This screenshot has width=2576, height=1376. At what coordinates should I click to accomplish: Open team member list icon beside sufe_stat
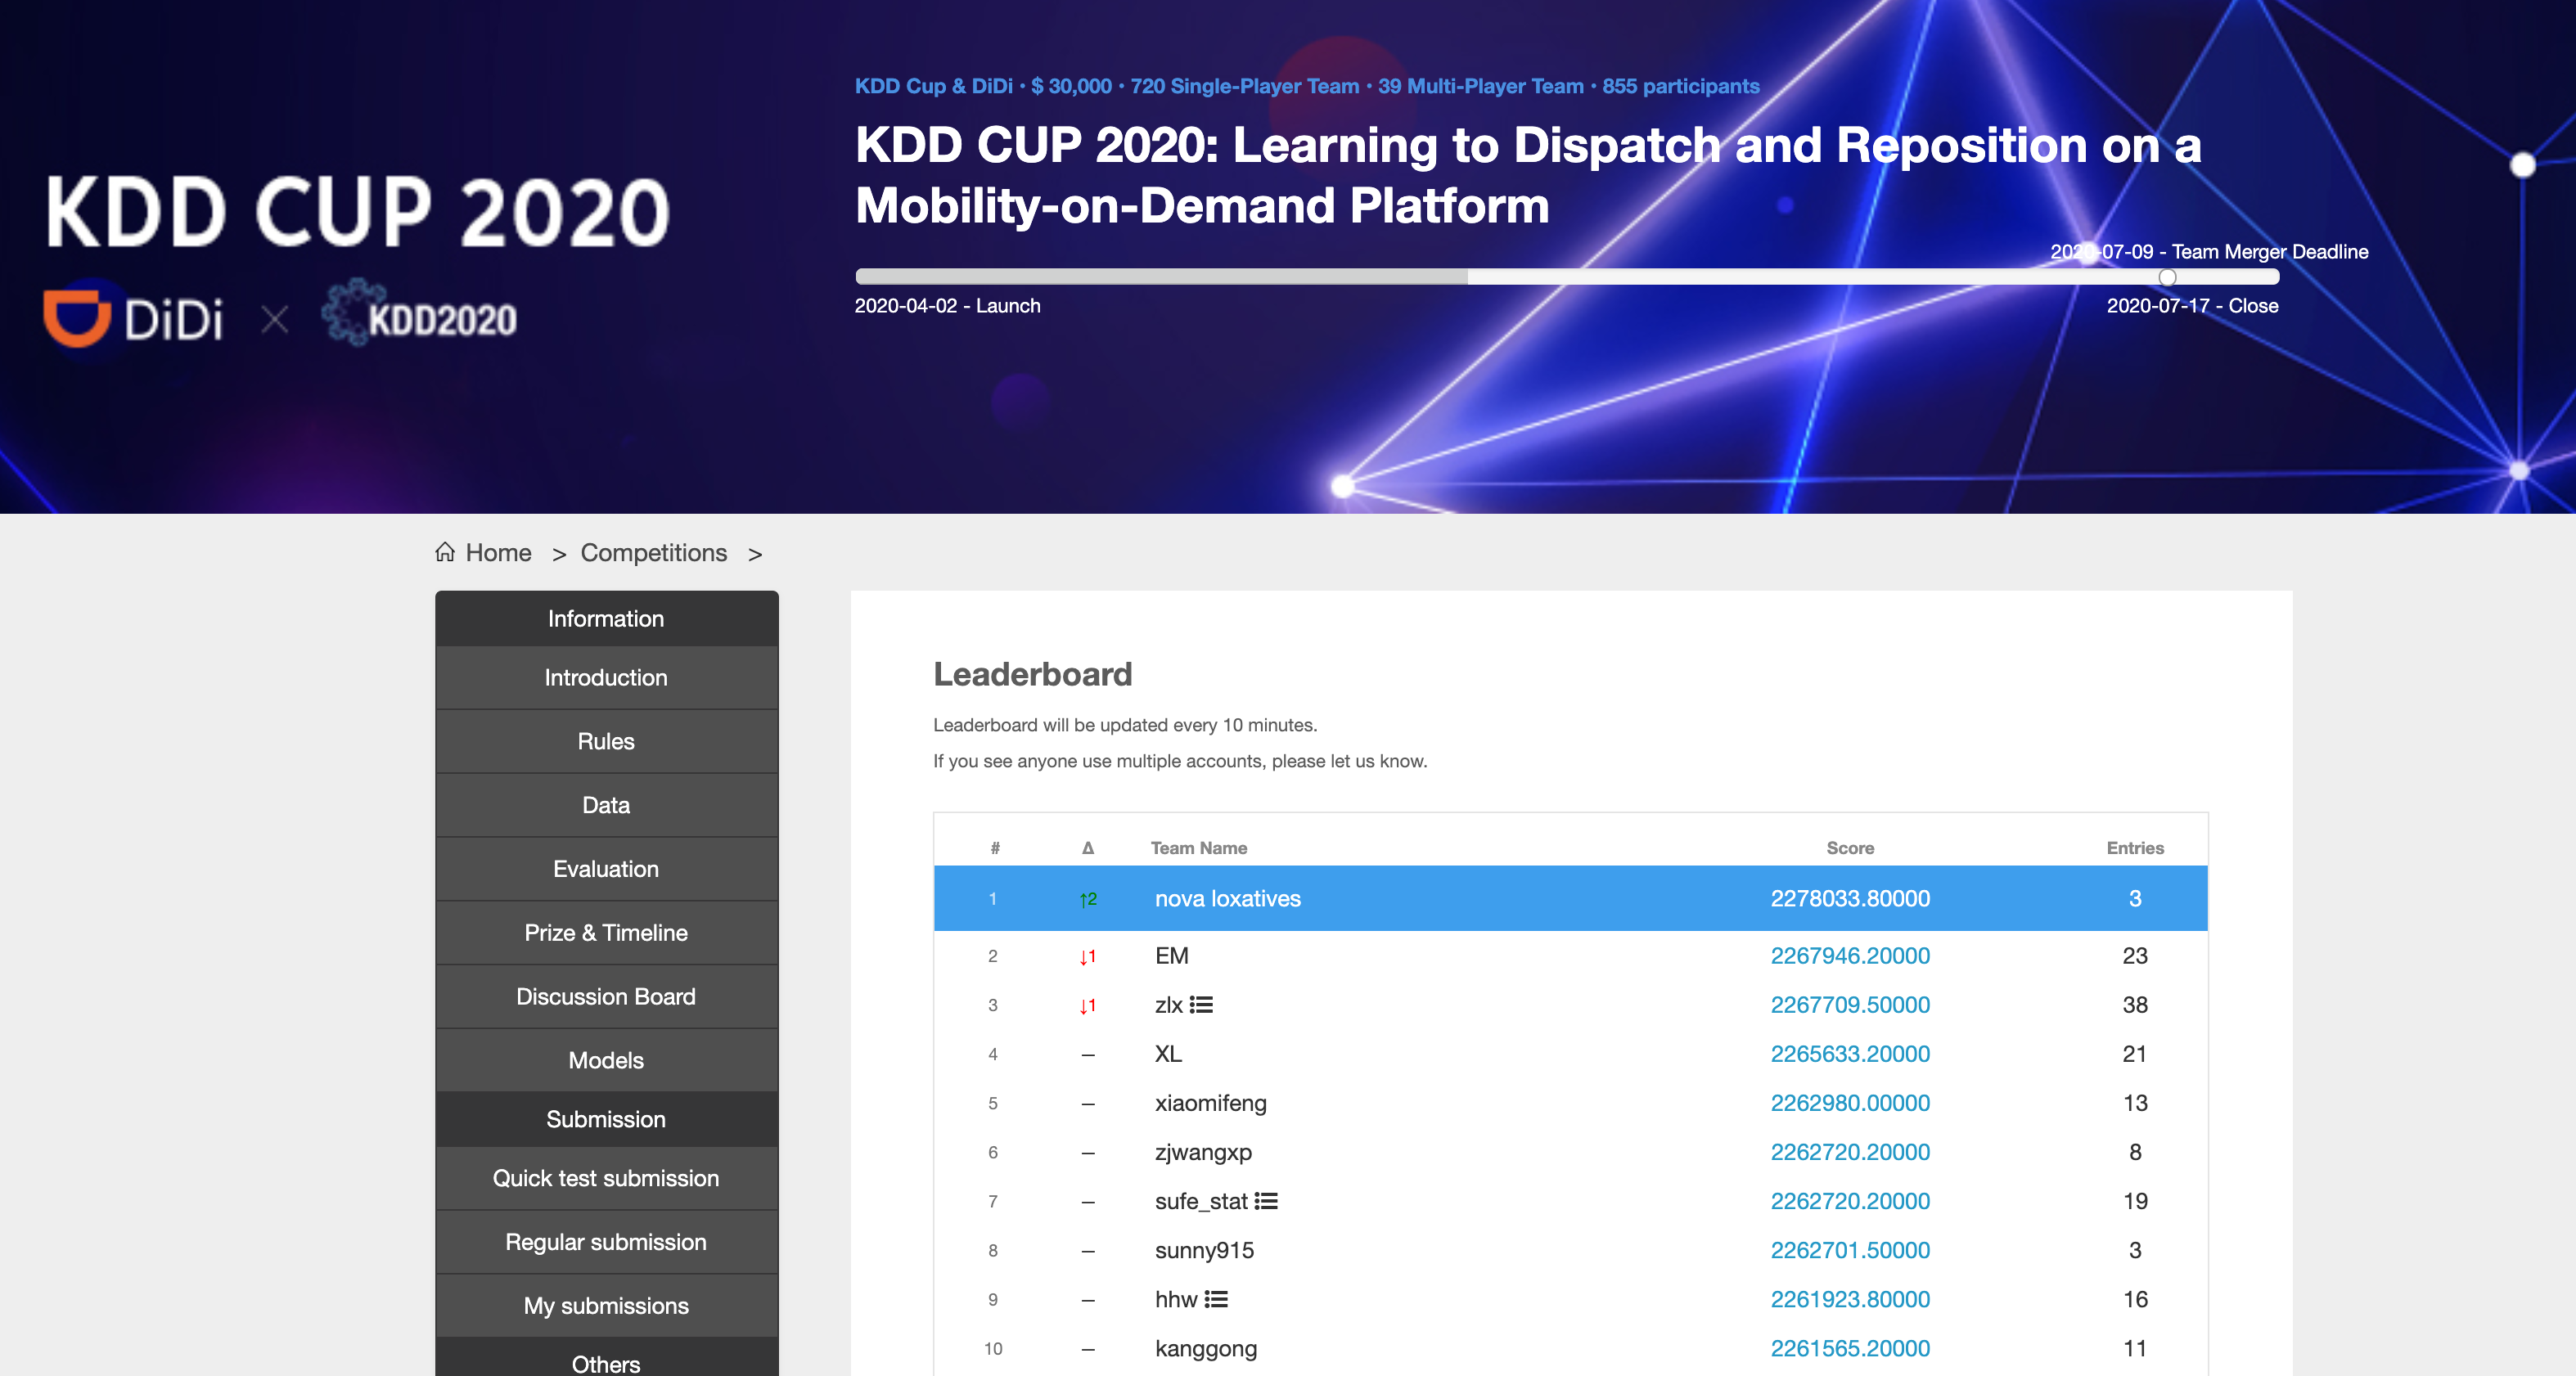click(1266, 1201)
